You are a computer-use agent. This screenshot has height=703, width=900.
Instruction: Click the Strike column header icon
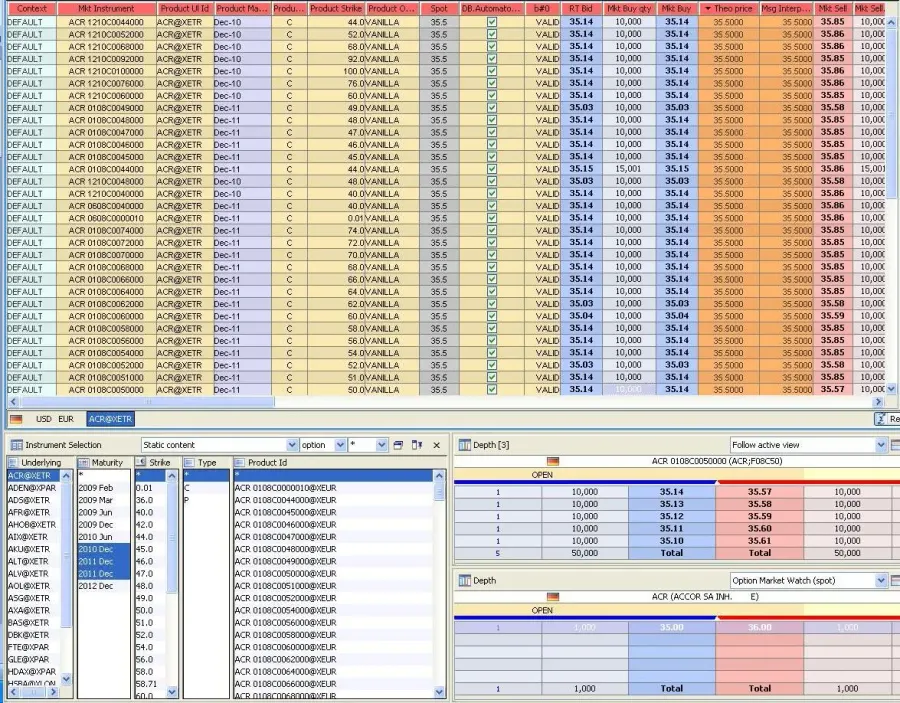[141, 463]
